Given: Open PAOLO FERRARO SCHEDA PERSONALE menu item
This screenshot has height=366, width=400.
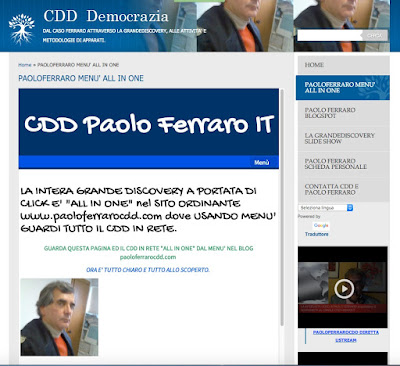Looking at the screenshot, I should pyautogui.click(x=343, y=164).
